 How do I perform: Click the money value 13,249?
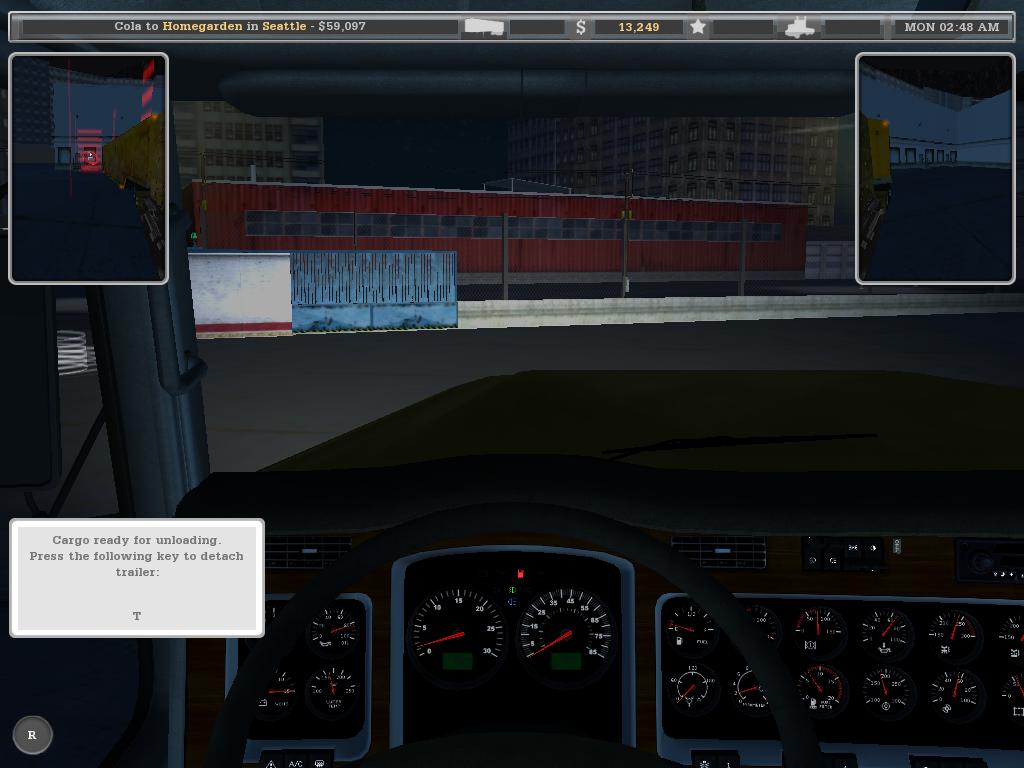coord(639,27)
